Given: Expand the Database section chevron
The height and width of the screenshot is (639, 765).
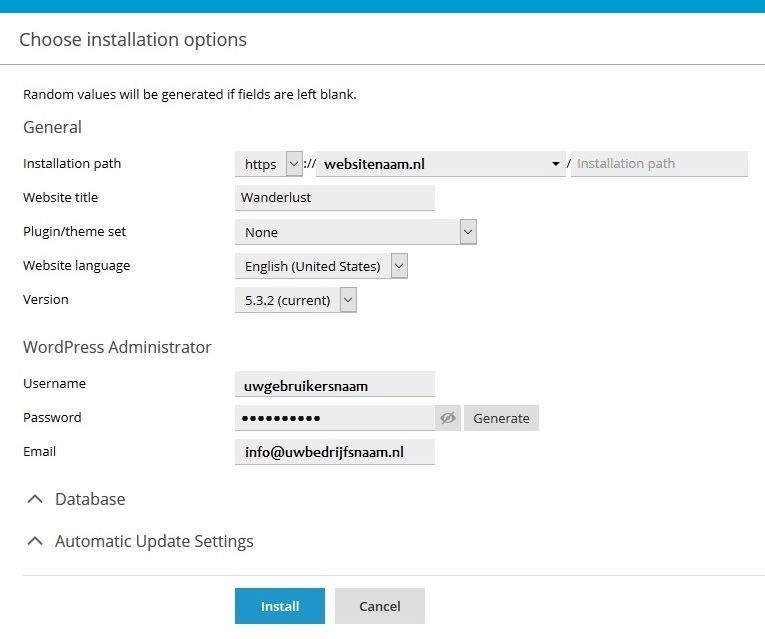Looking at the screenshot, I should click(35, 499).
